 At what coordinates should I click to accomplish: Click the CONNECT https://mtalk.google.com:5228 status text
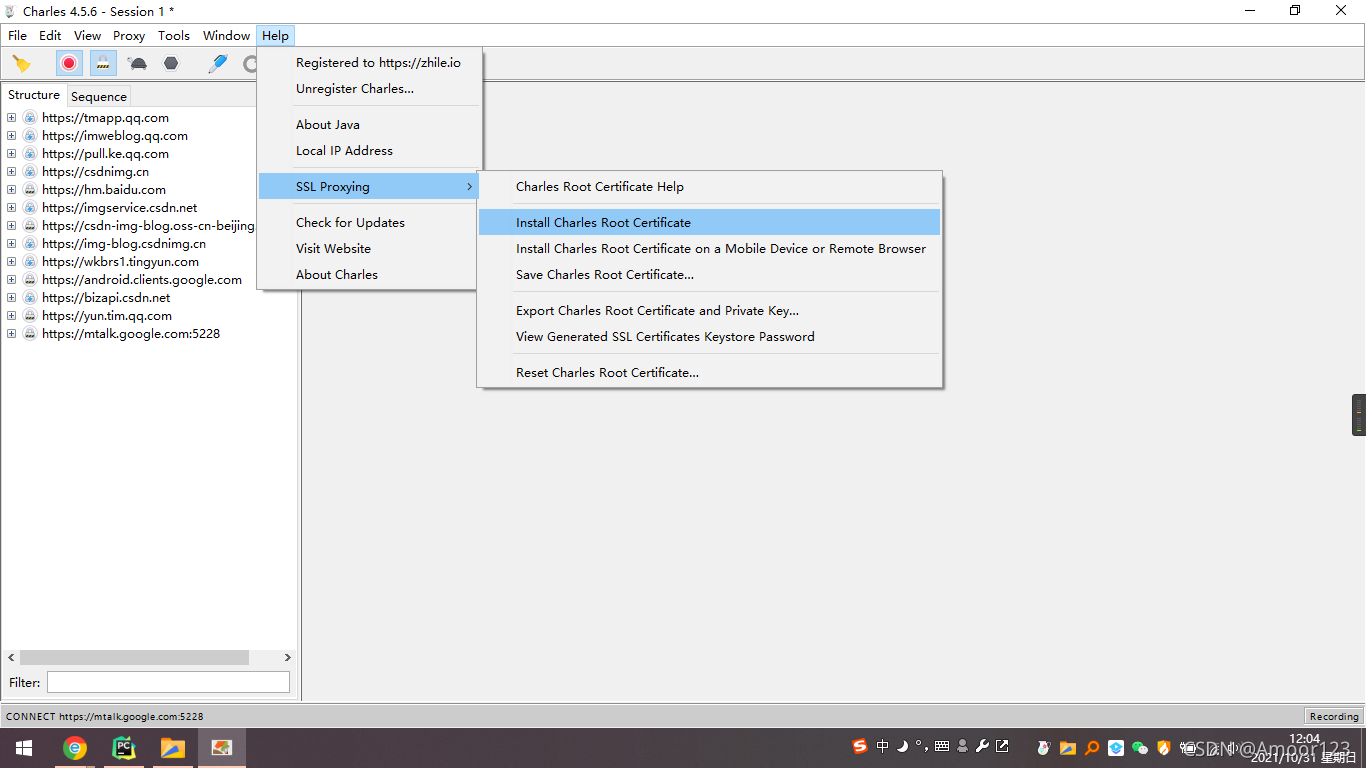105,716
